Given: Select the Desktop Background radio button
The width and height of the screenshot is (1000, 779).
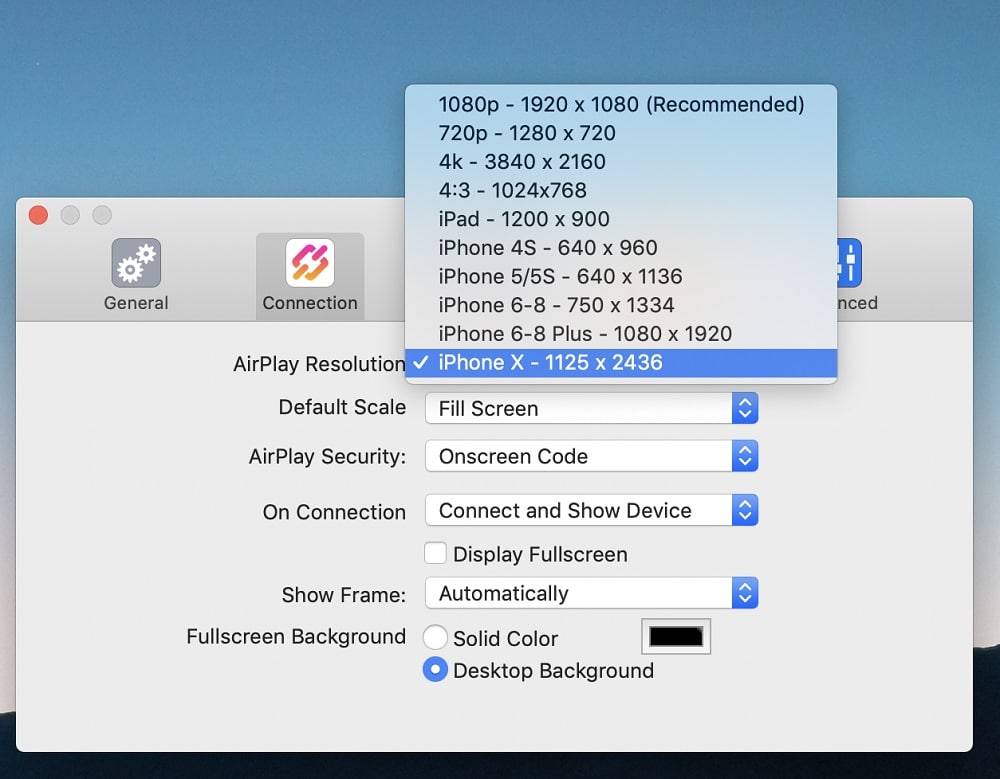Looking at the screenshot, I should point(435,670).
